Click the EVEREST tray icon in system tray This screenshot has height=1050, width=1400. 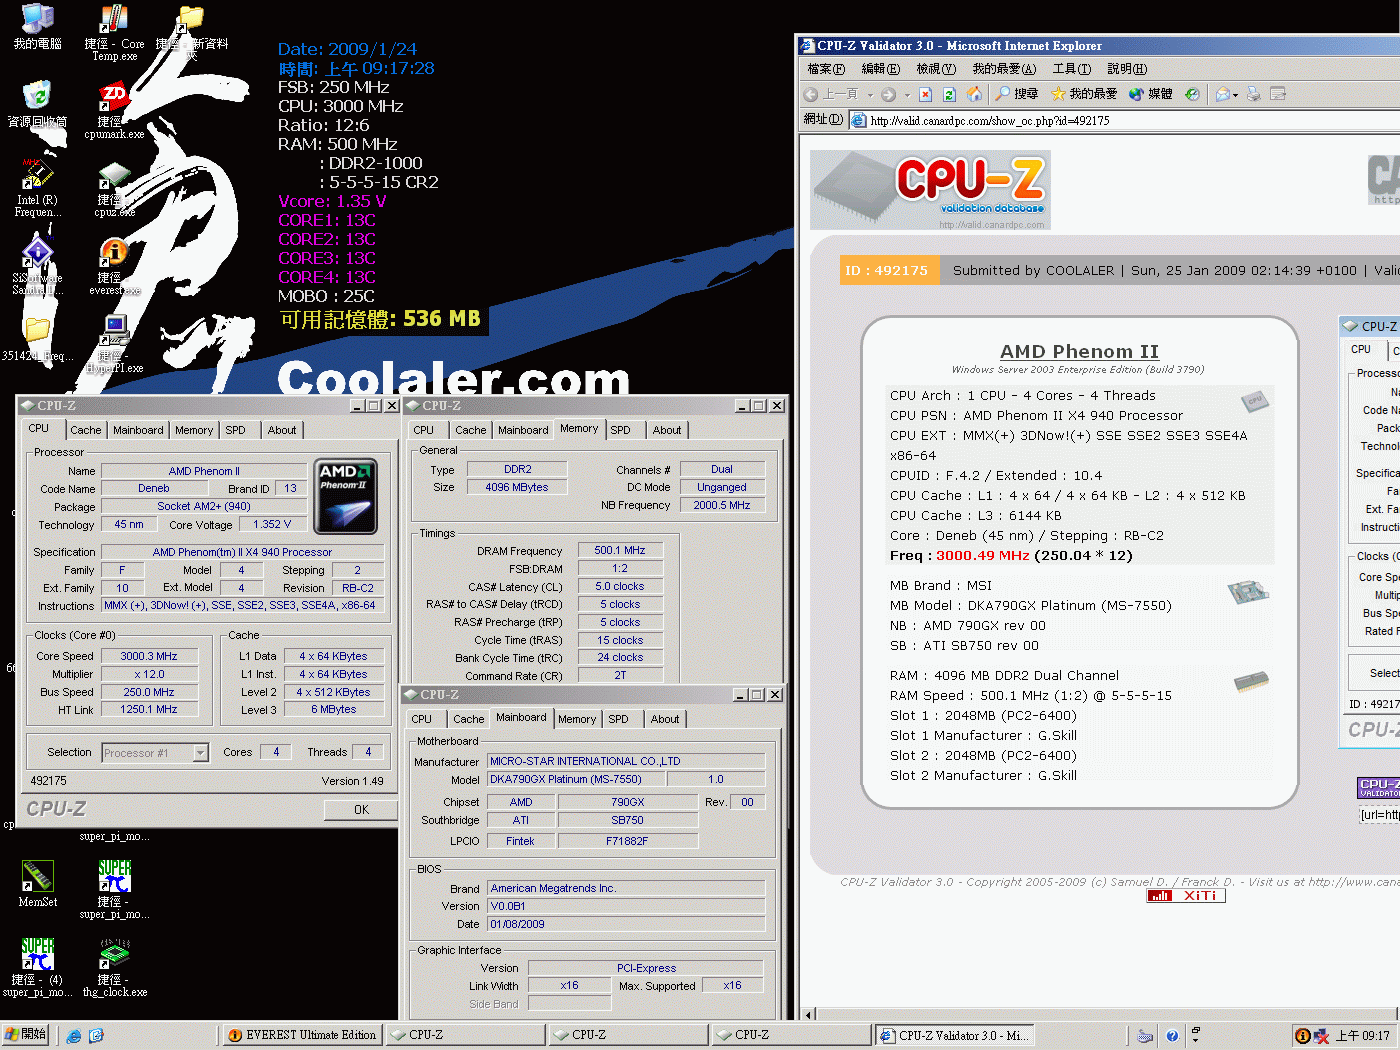1302,1036
